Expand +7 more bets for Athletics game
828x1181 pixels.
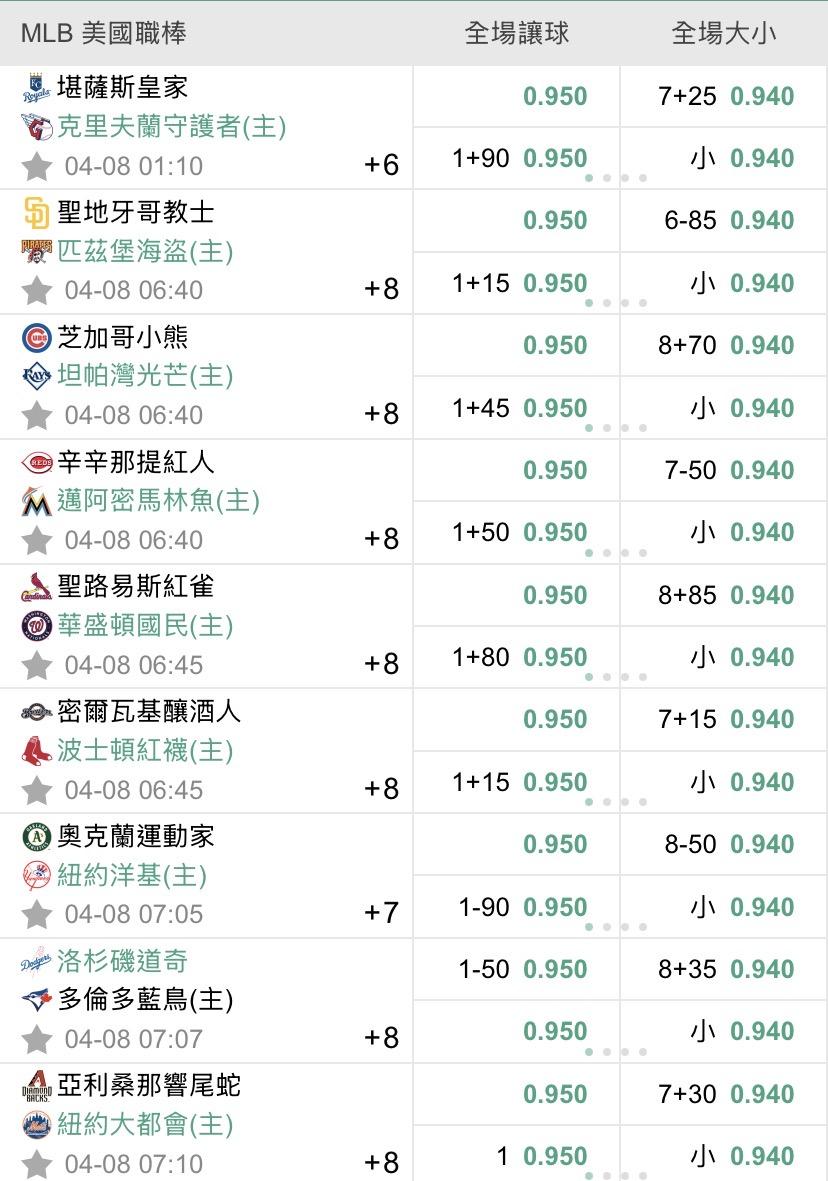pyautogui.click(x=381, y=913)
